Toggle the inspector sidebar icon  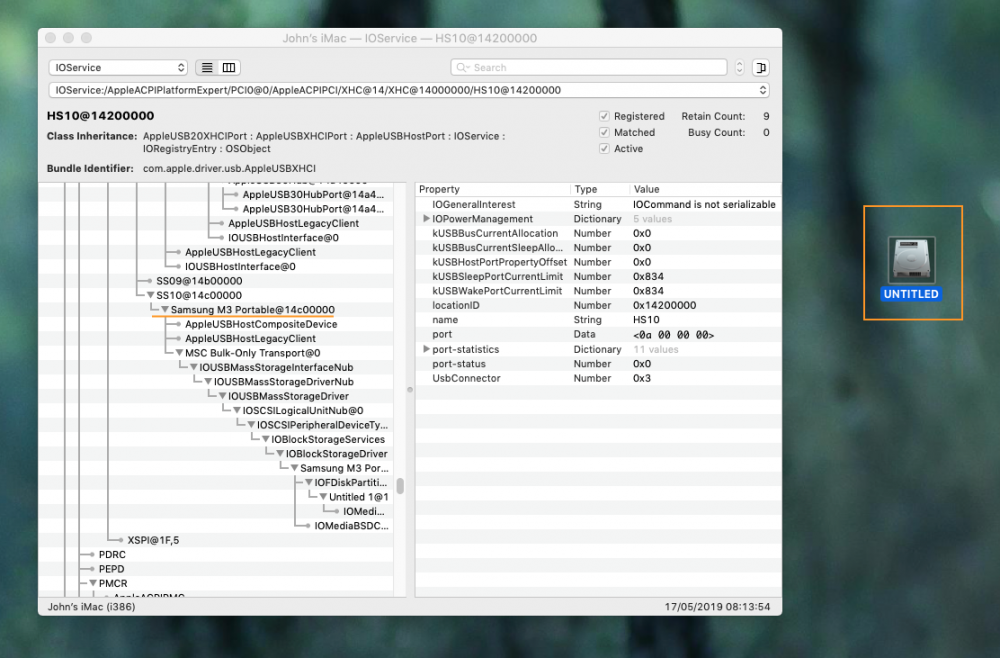click(761, 68)
